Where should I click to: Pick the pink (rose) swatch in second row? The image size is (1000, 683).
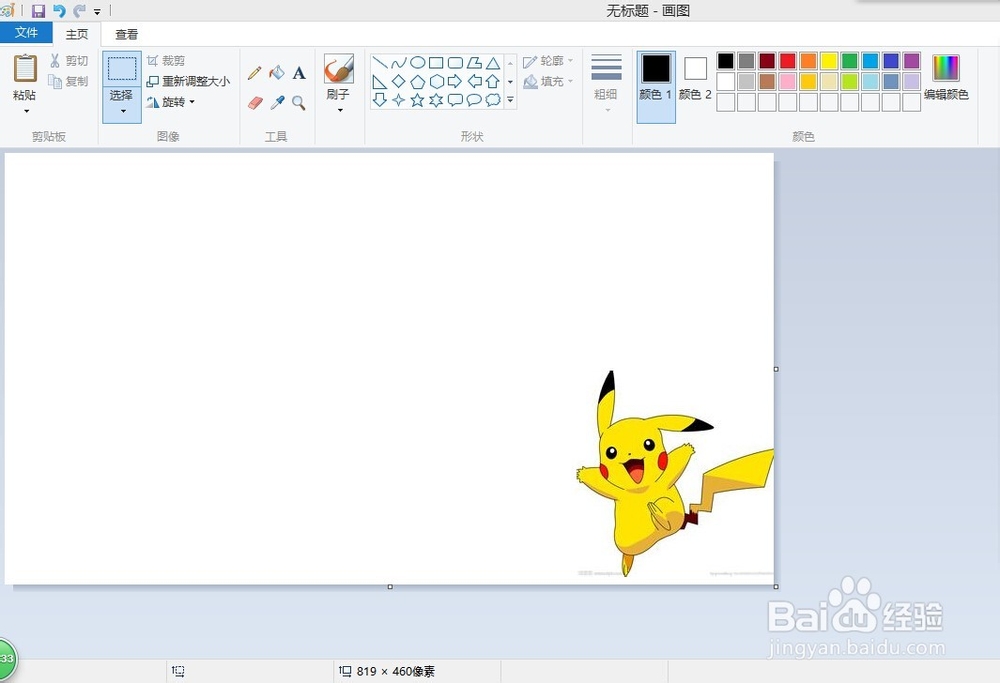788,81
